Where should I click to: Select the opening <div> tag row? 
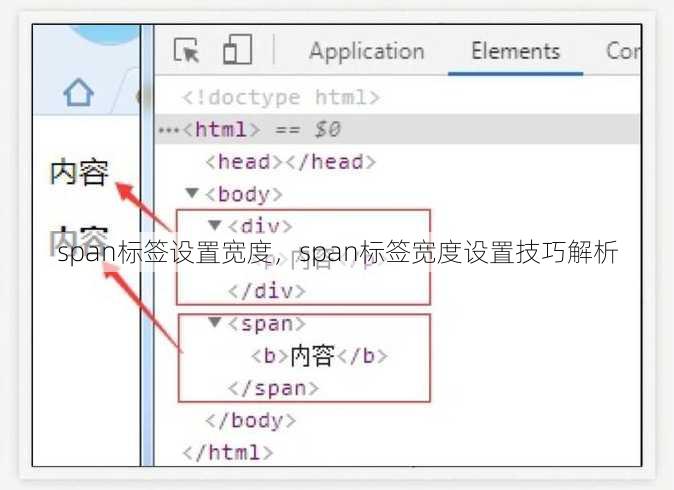260,226
